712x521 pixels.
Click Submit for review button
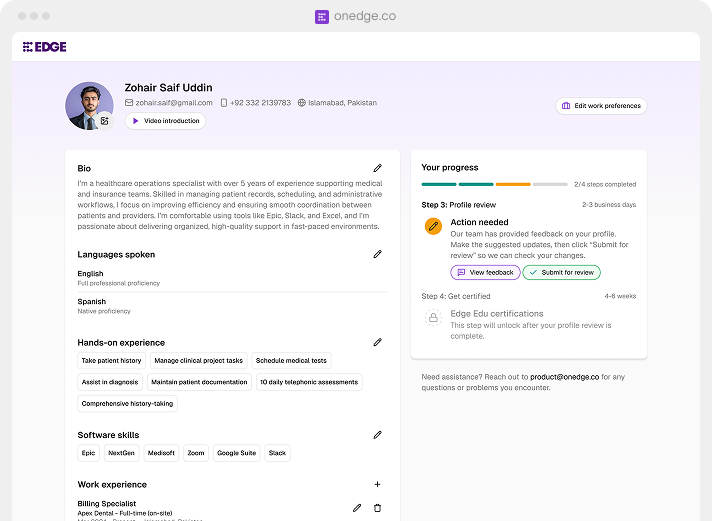pyautogui.click(x=561, y=273)
